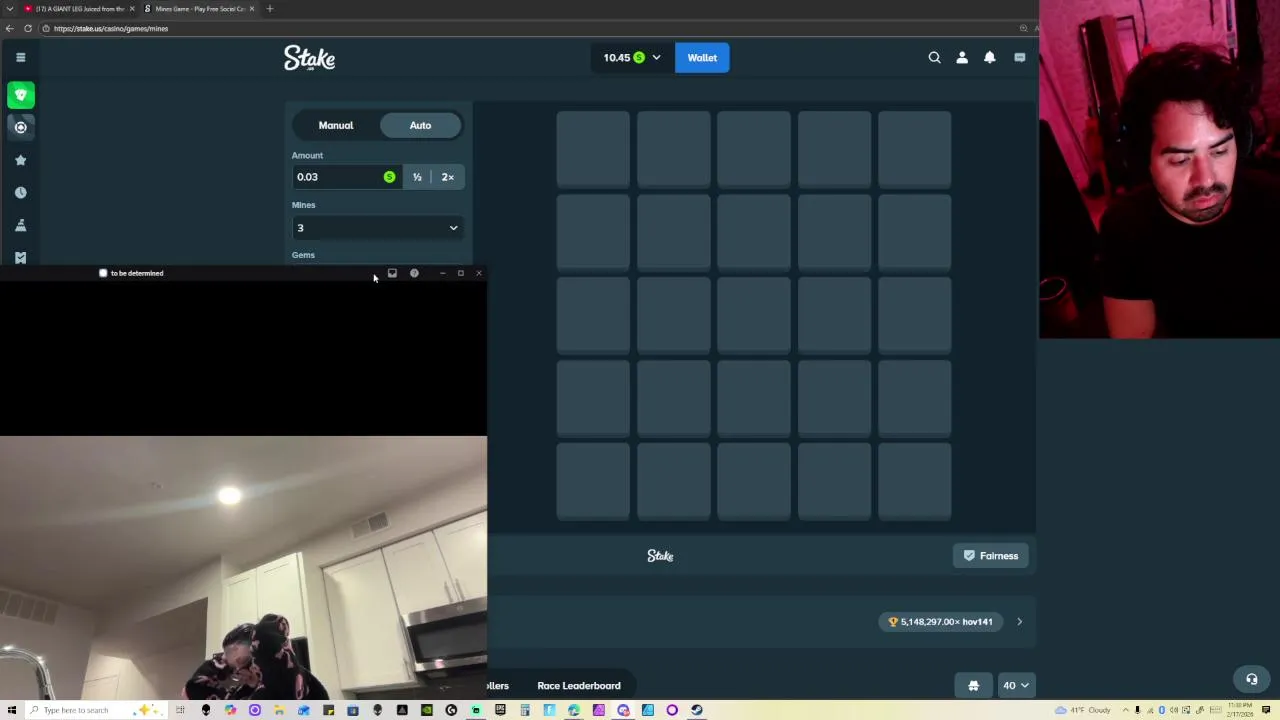Show hidden system tray icons
The height and width of the screenshot is (720, 1280).
pos(1124,710)
